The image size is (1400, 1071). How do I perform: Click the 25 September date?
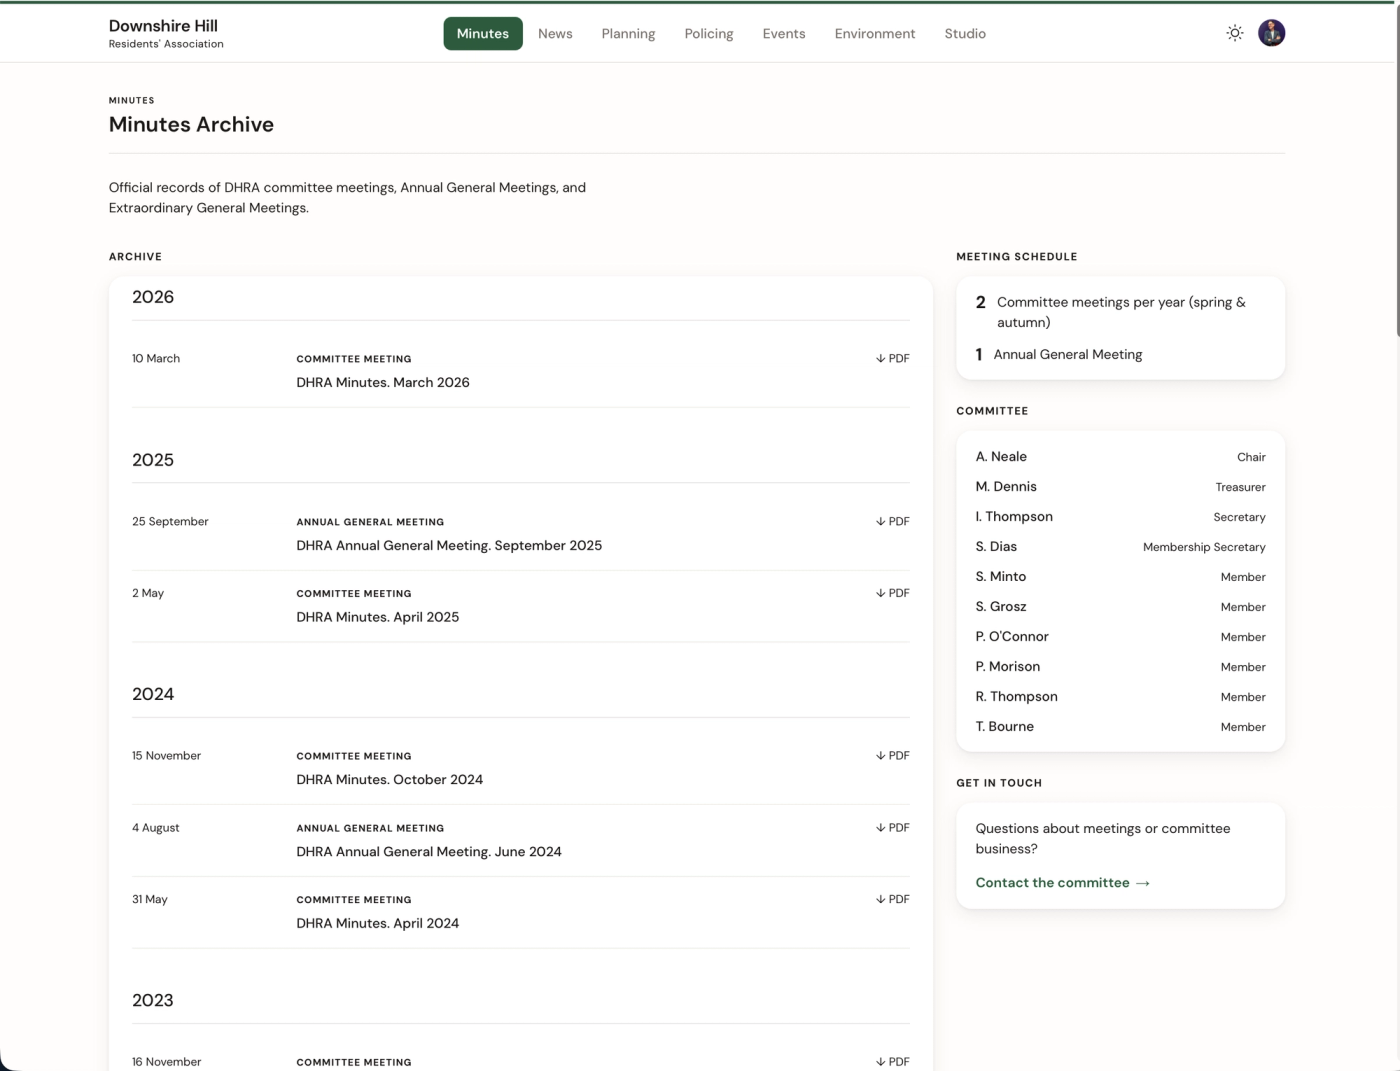tap(170, 521)
